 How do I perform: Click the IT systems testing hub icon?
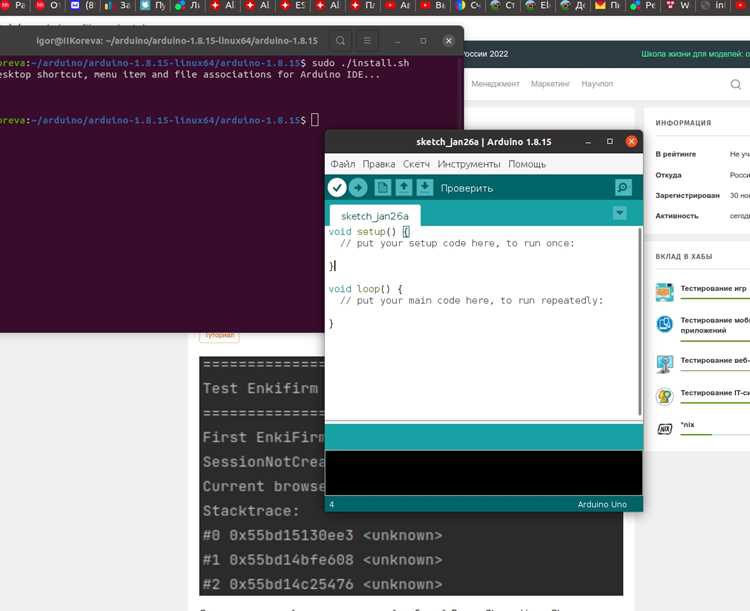click(x=664, y=396)
